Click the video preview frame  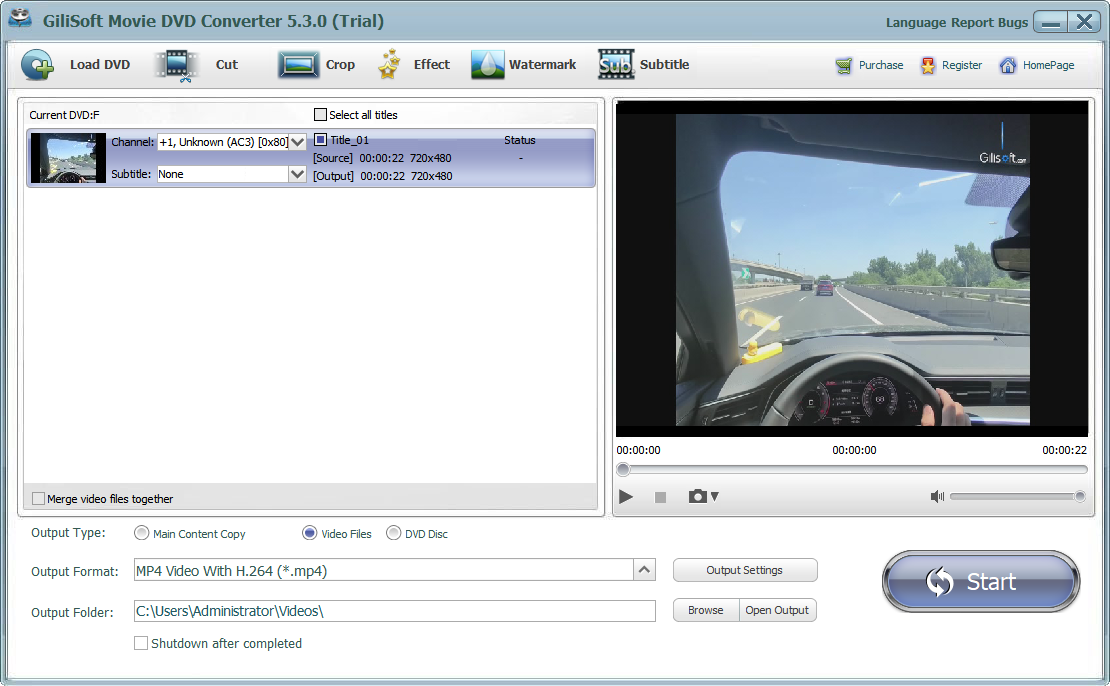[852, 268]
